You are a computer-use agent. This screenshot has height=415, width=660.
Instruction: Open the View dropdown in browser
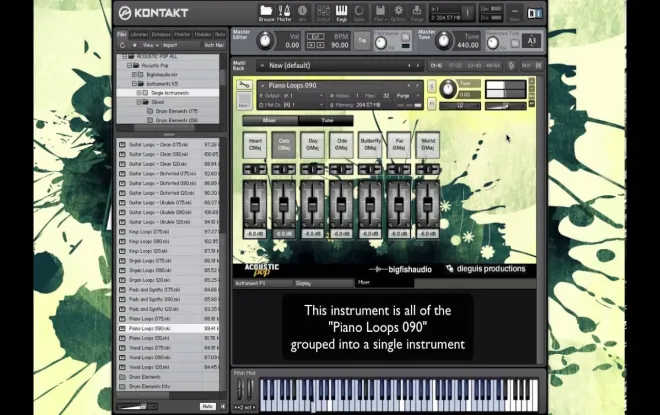tap(150, 45)
